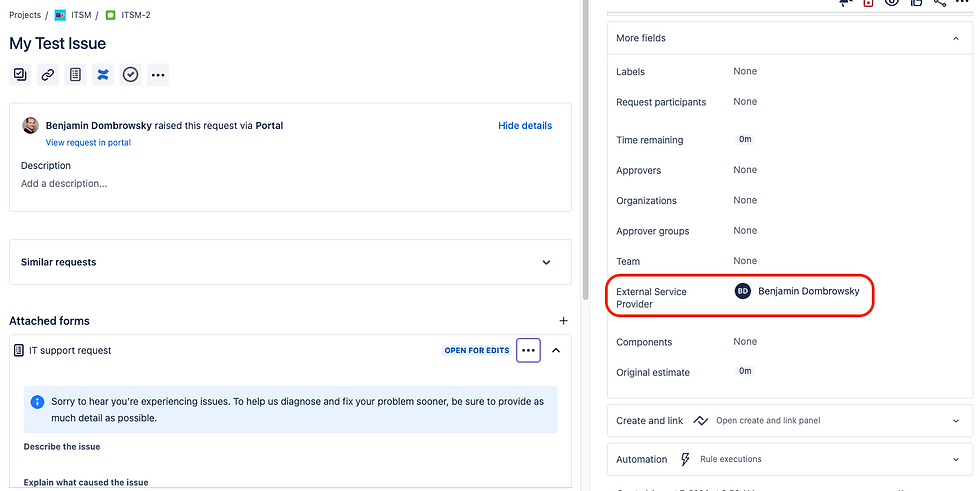Edit the Components field value
980x491 pixels.
[745, 341]
